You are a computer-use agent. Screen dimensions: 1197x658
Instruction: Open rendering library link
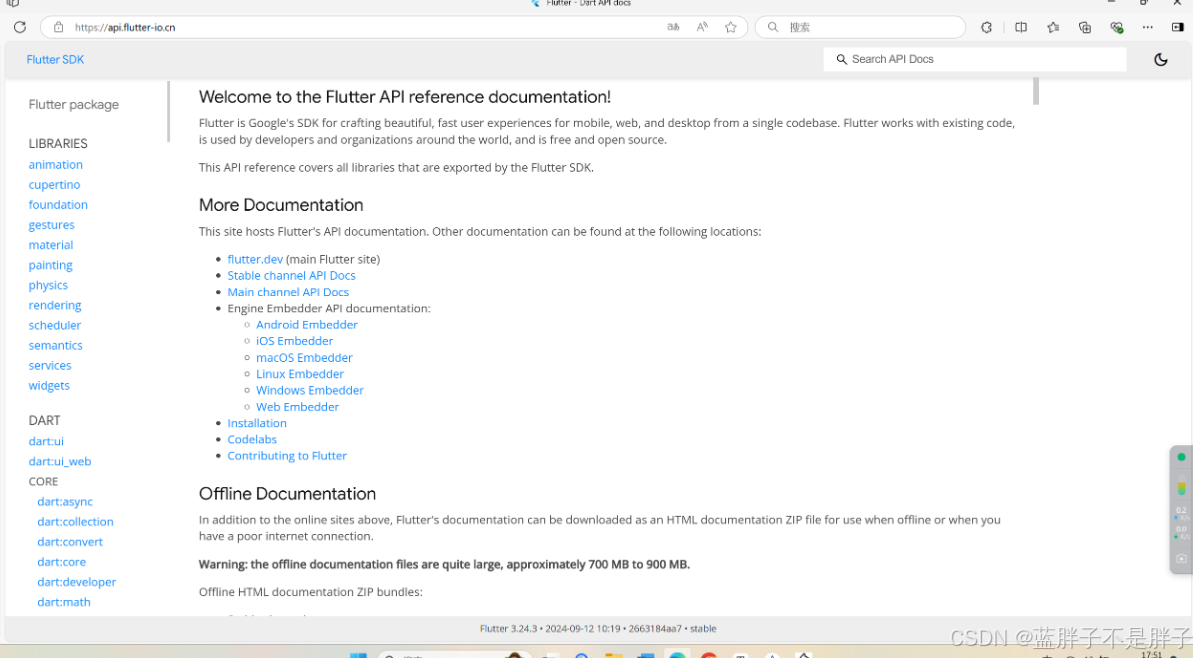coord(55,305)
